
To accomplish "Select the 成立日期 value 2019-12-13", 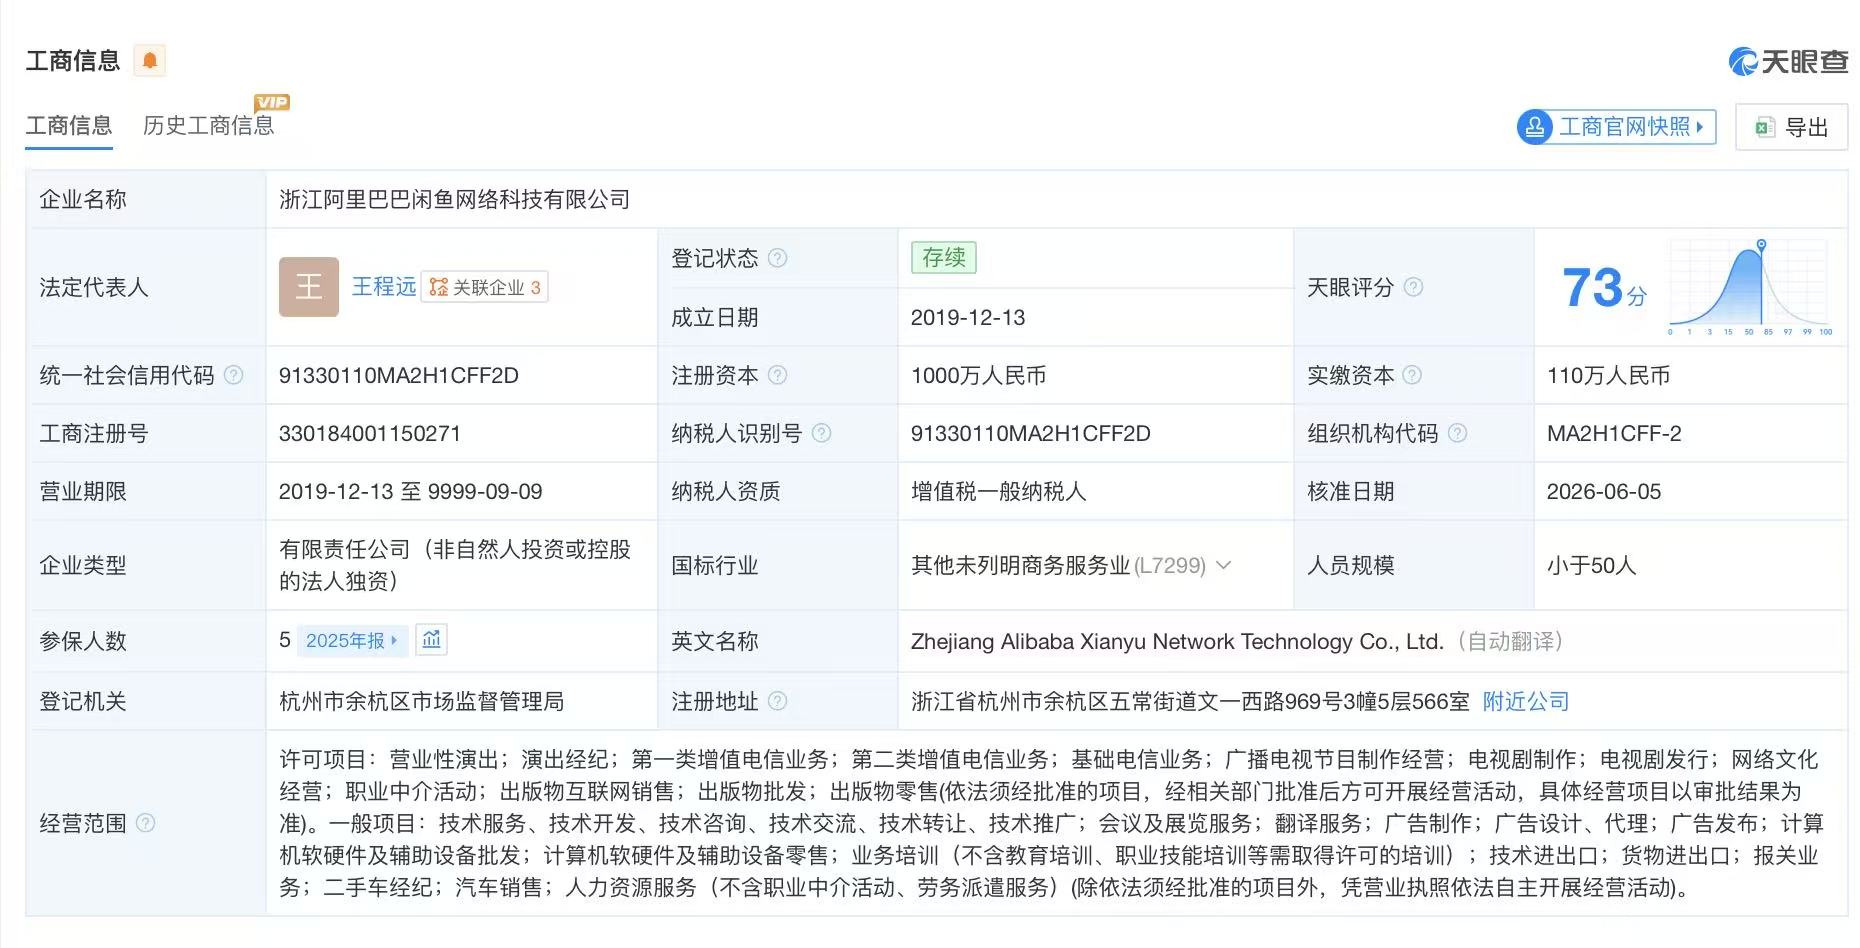I will pos(968,317).
